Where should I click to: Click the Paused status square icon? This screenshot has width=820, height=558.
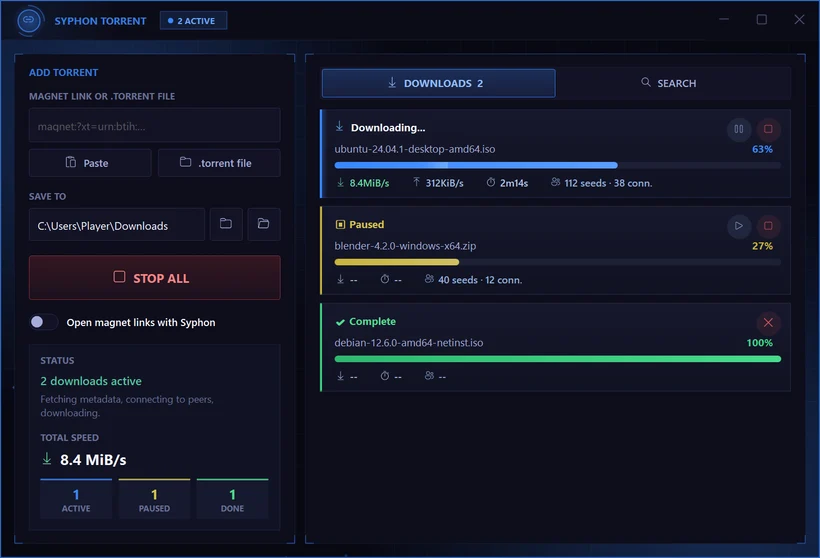[340, 224]
